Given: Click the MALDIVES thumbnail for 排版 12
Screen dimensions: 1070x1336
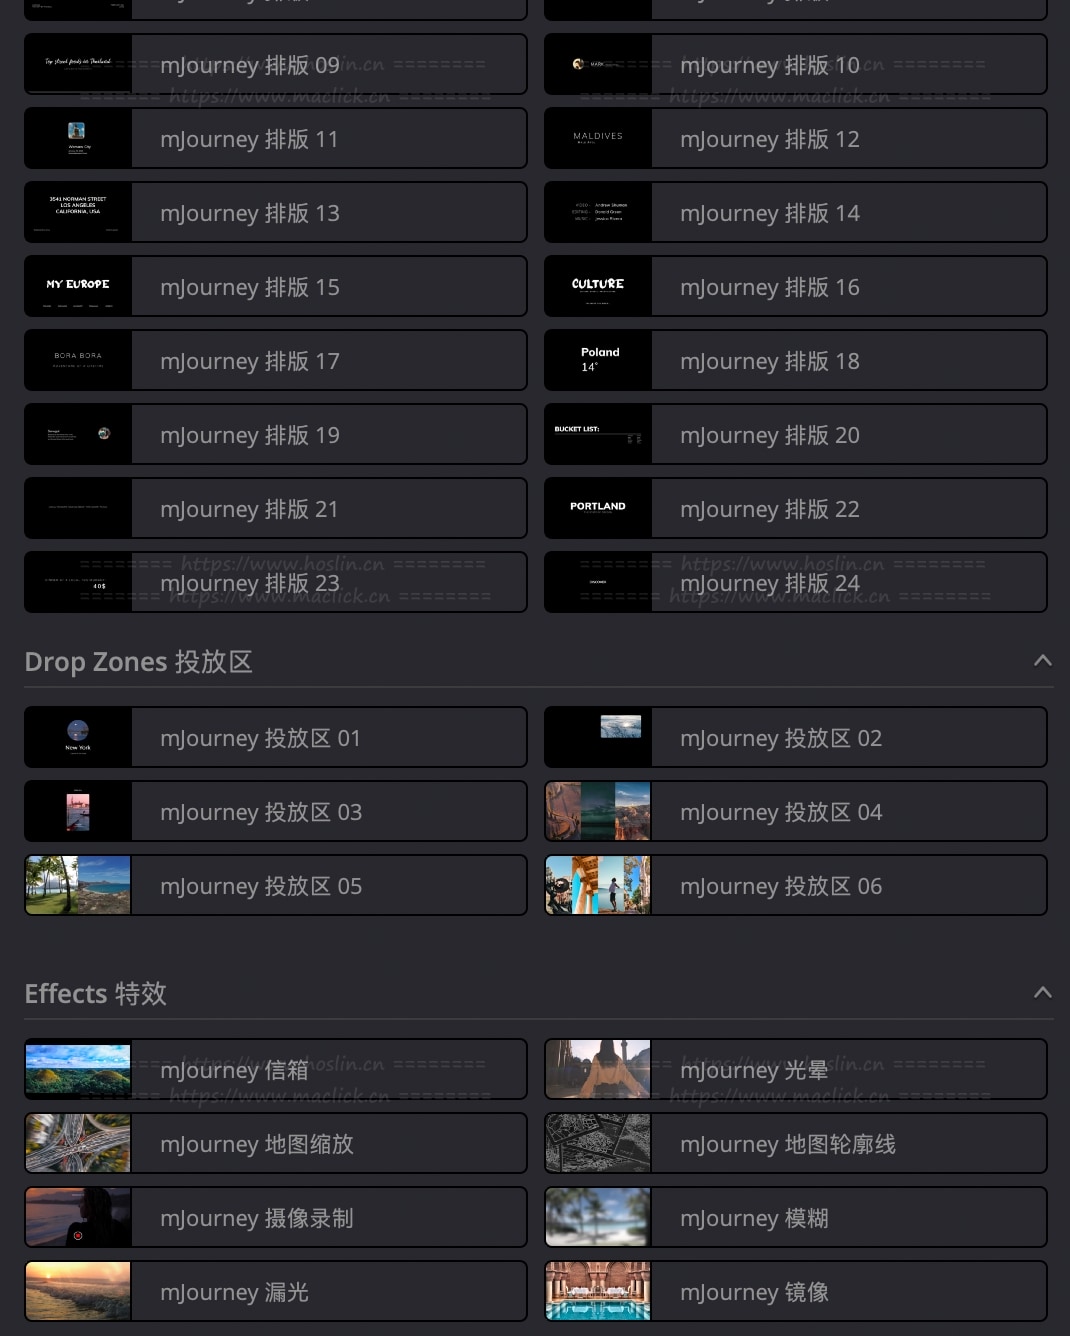Looking at the screenshot, I should pos(598,138).
